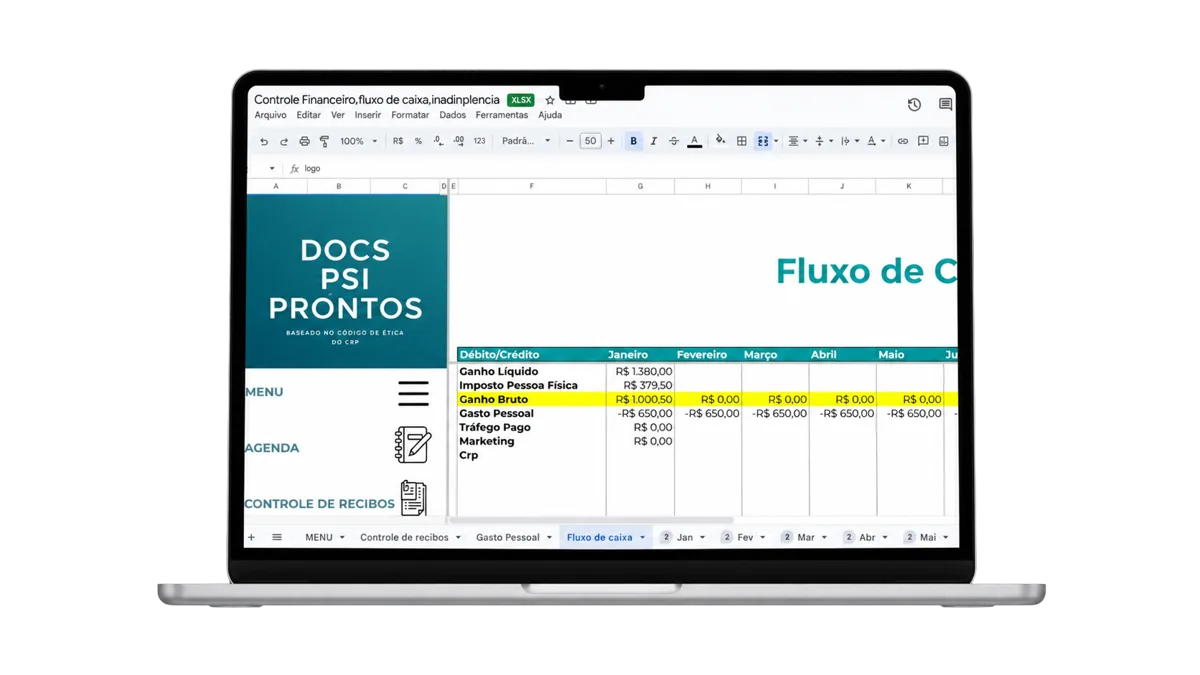
Task: Toggle bold formatting
Action: 633,142
